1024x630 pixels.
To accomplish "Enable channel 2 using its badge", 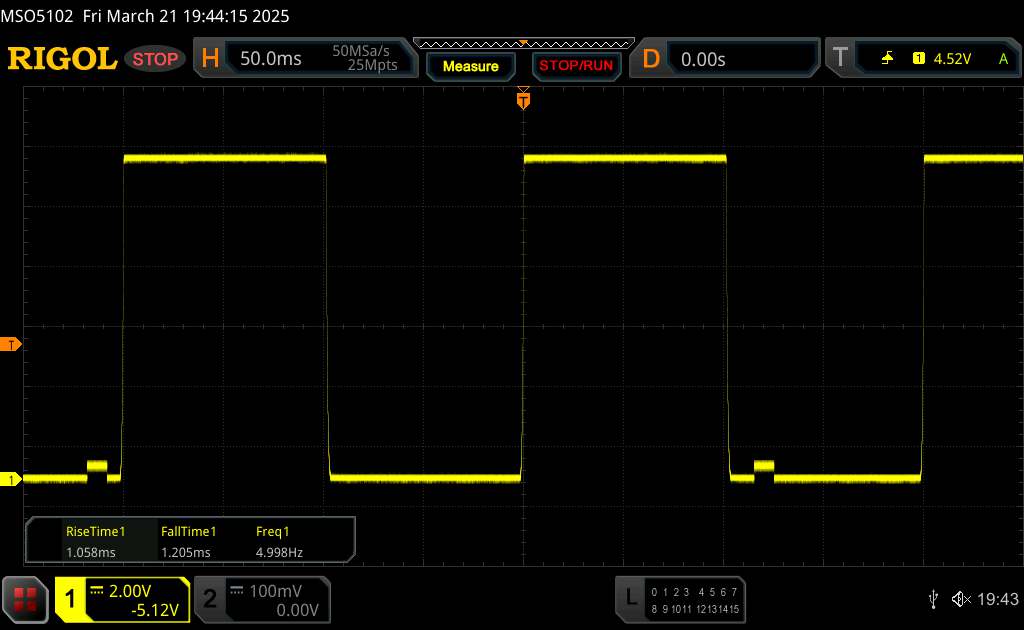I will coord(210,600).
